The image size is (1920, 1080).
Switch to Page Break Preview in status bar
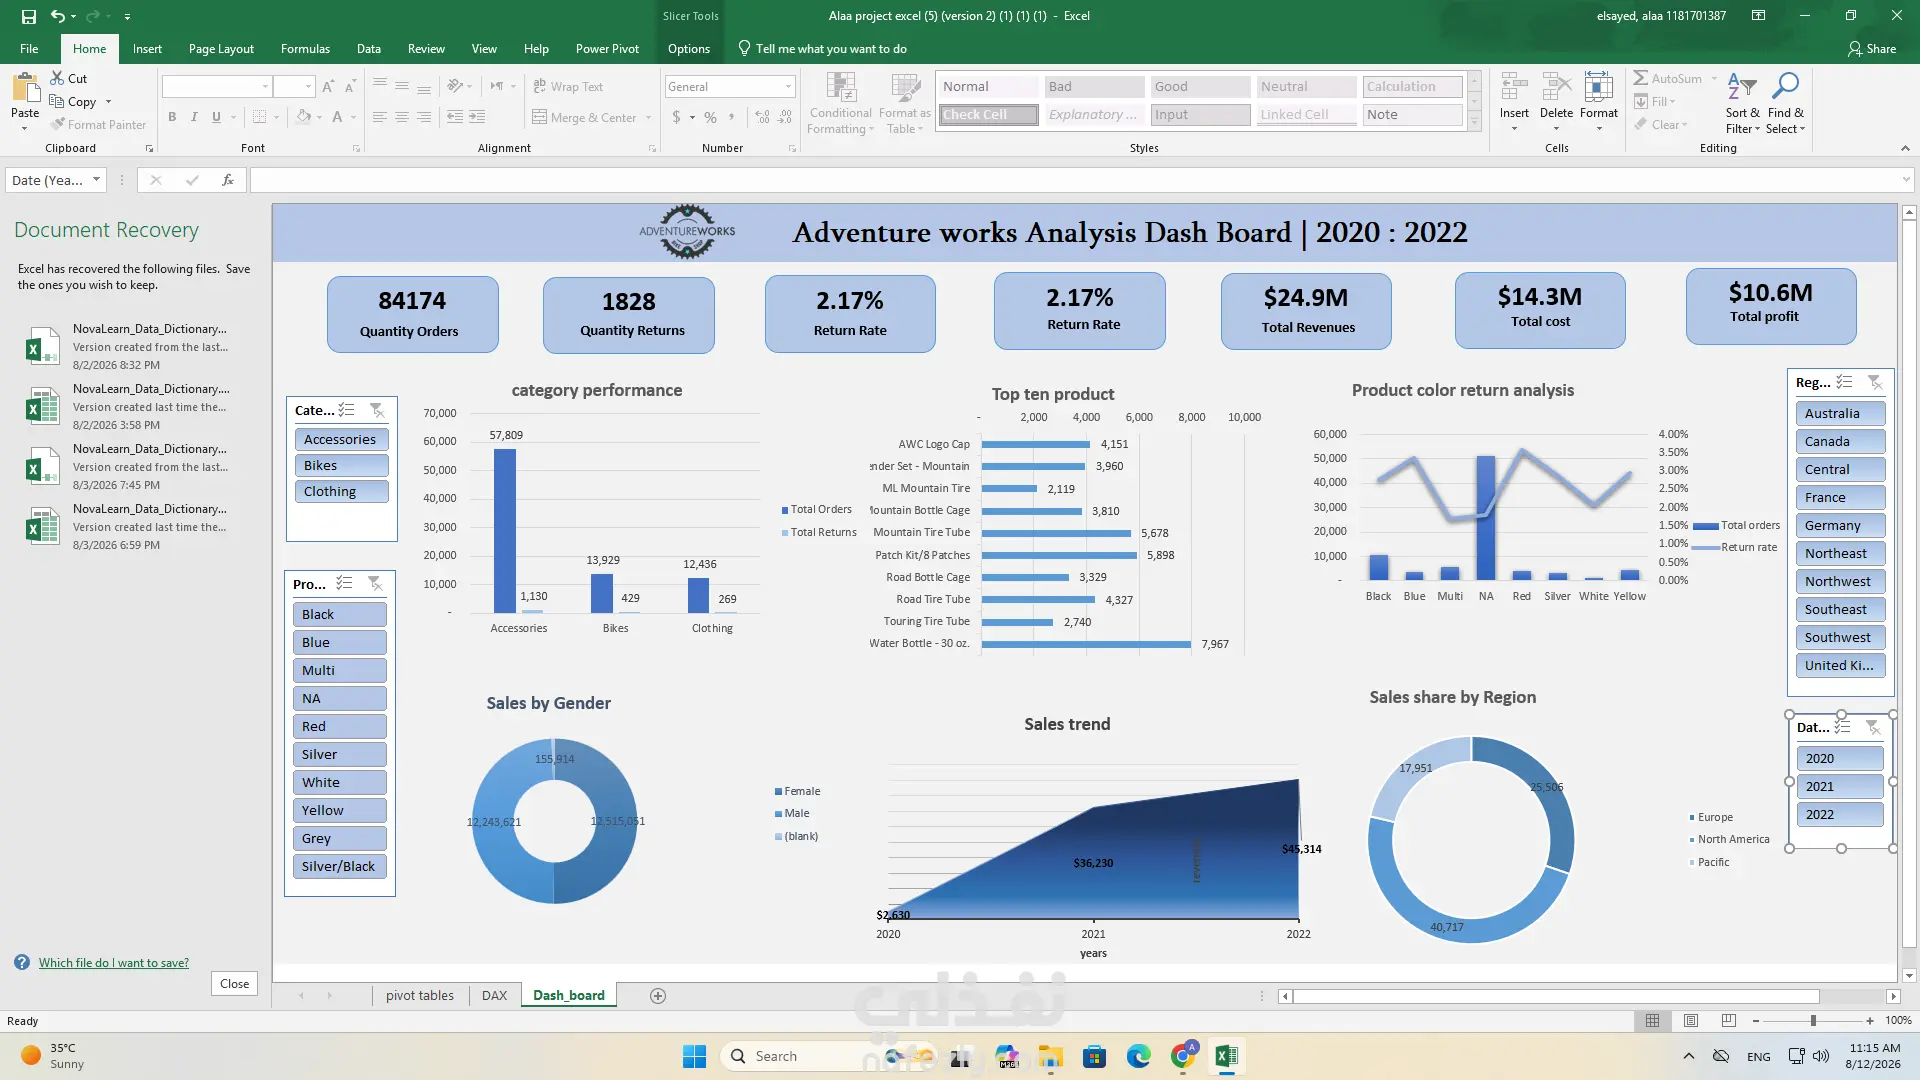pos(1729,1021)
